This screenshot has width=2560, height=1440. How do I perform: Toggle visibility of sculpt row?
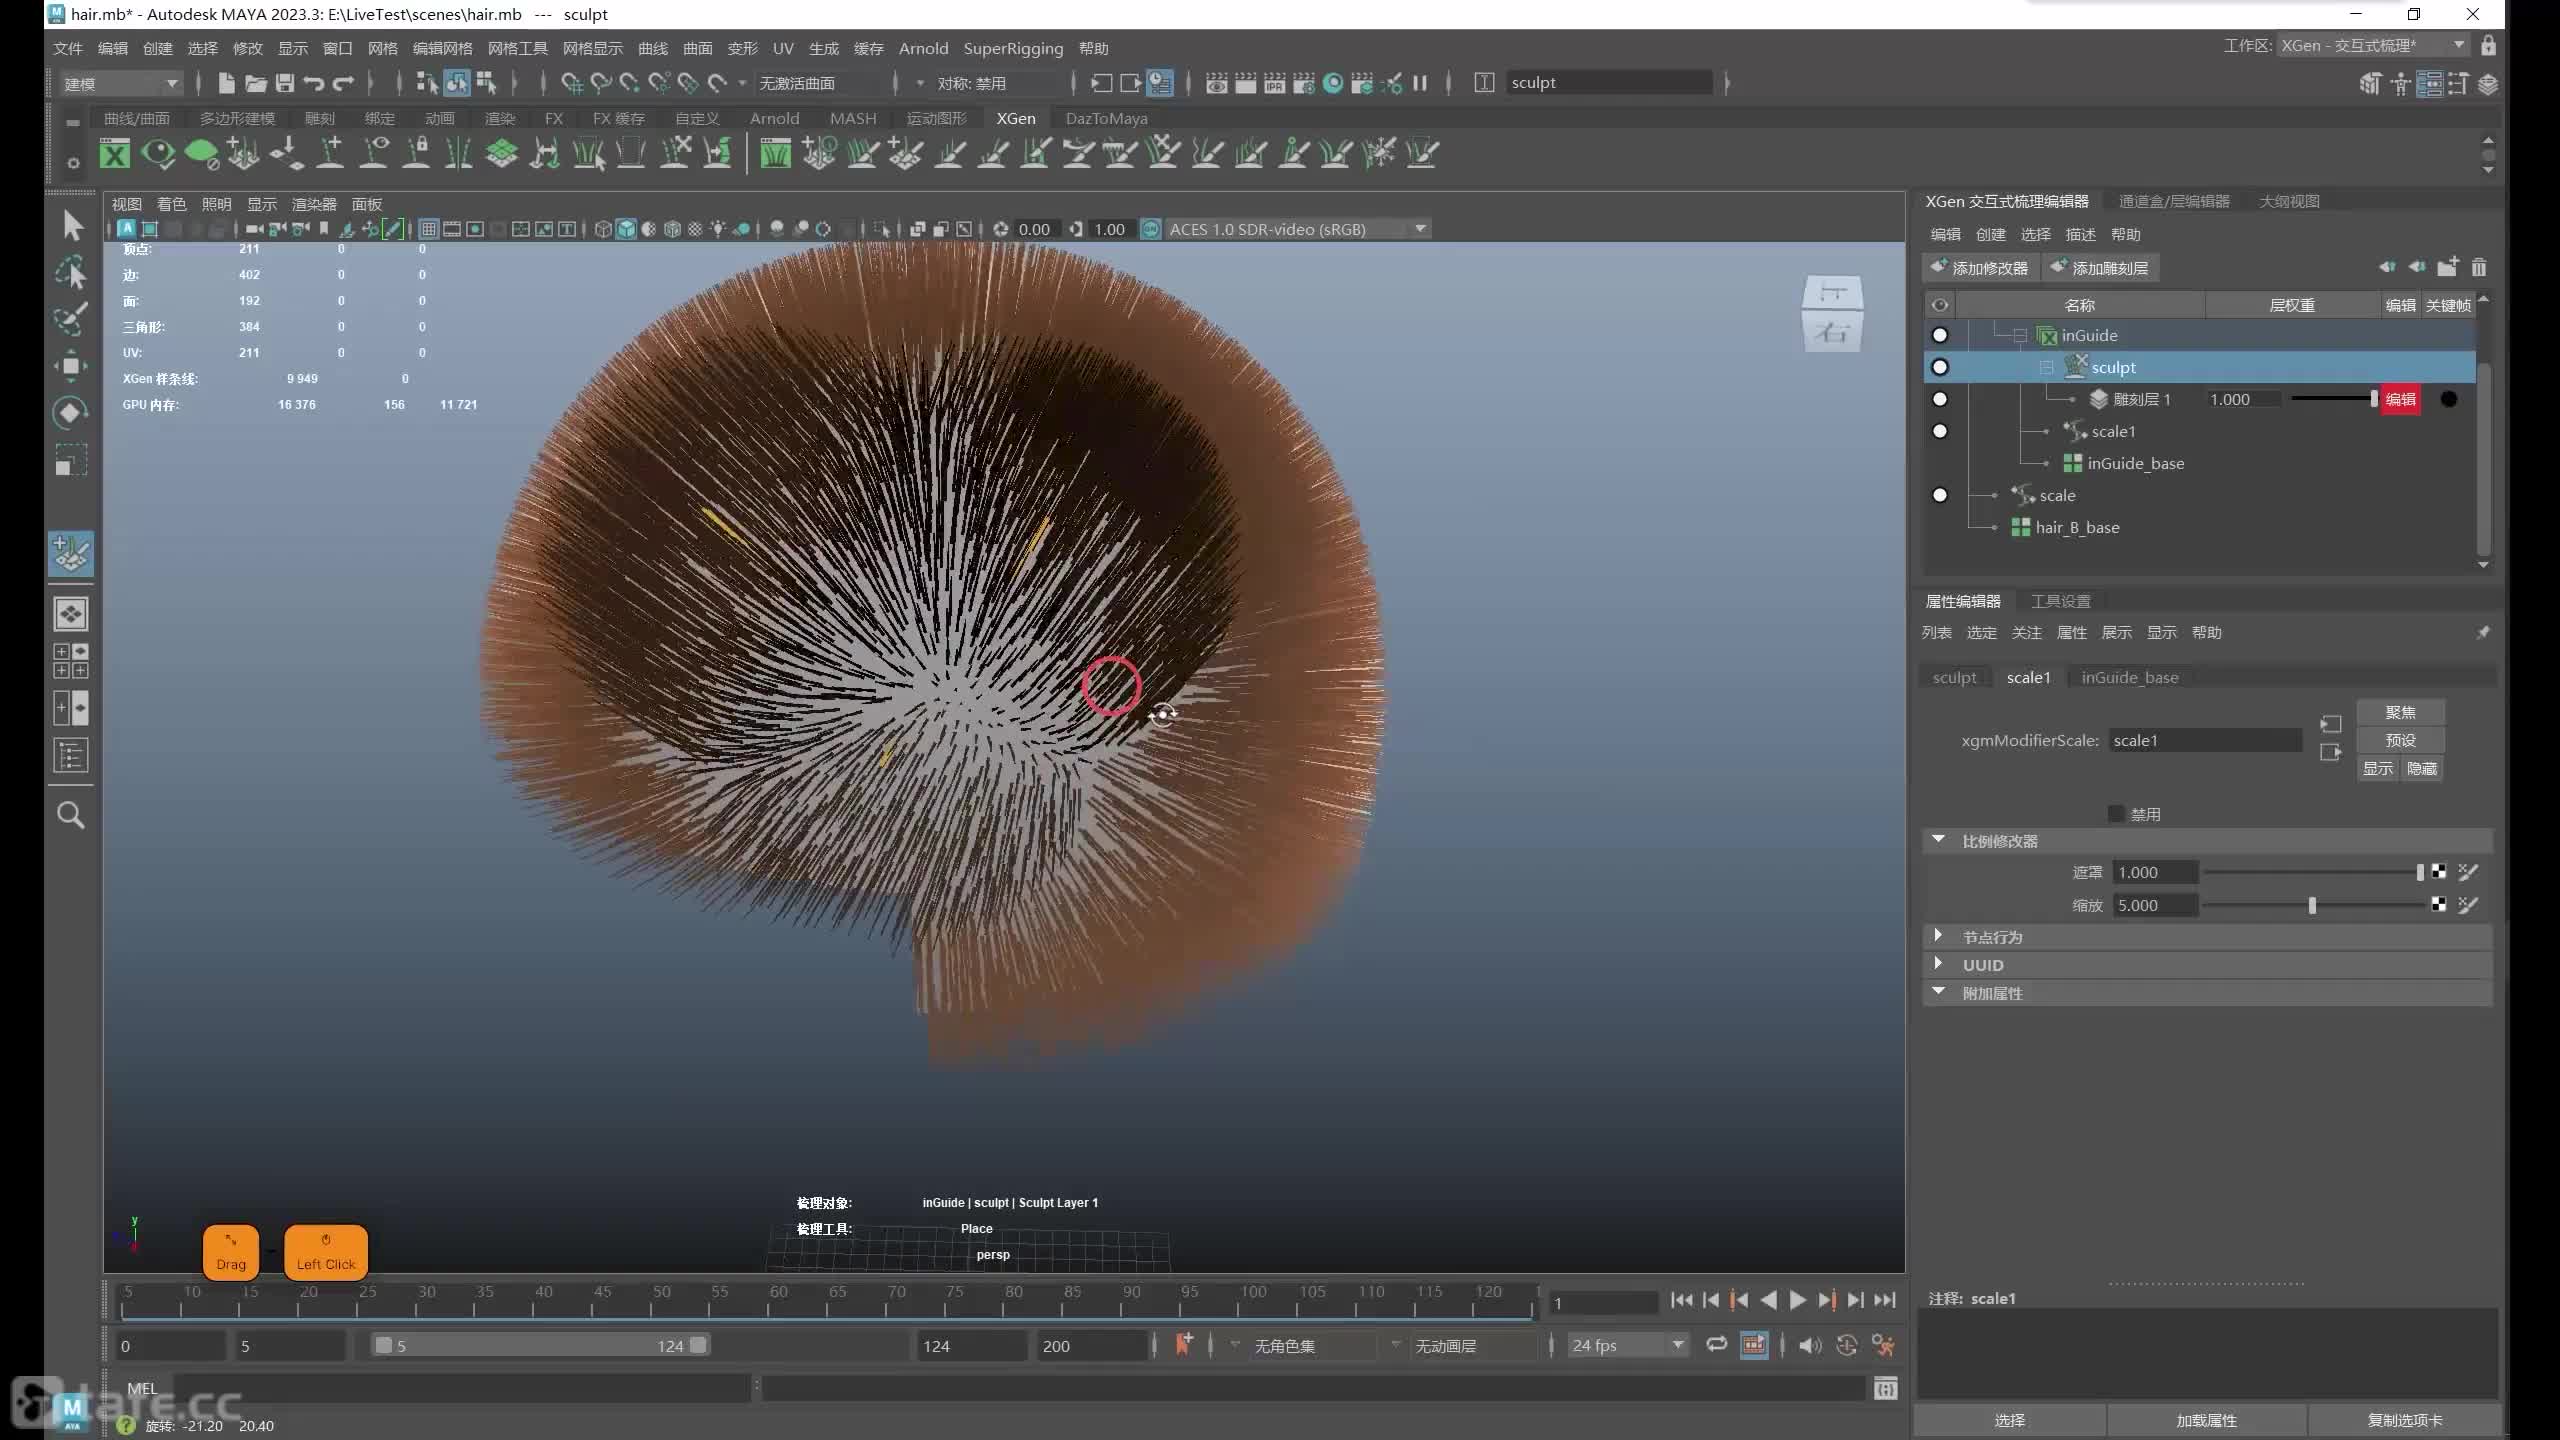(1940, 367)
